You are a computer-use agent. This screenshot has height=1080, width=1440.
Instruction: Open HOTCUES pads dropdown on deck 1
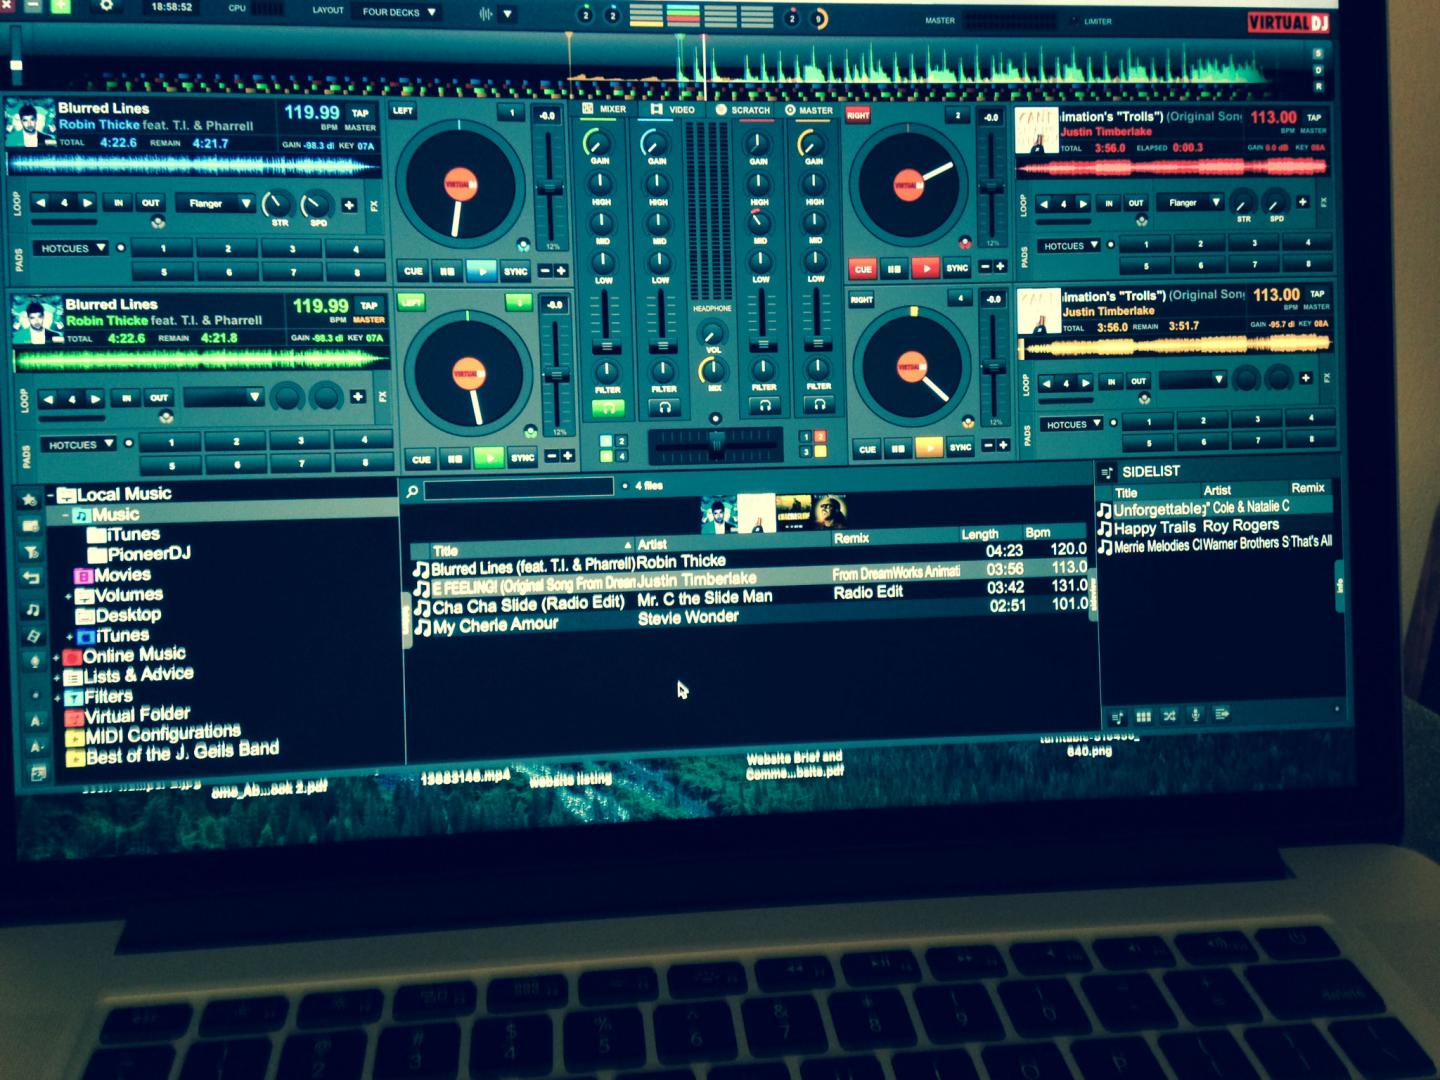point(73,248)
